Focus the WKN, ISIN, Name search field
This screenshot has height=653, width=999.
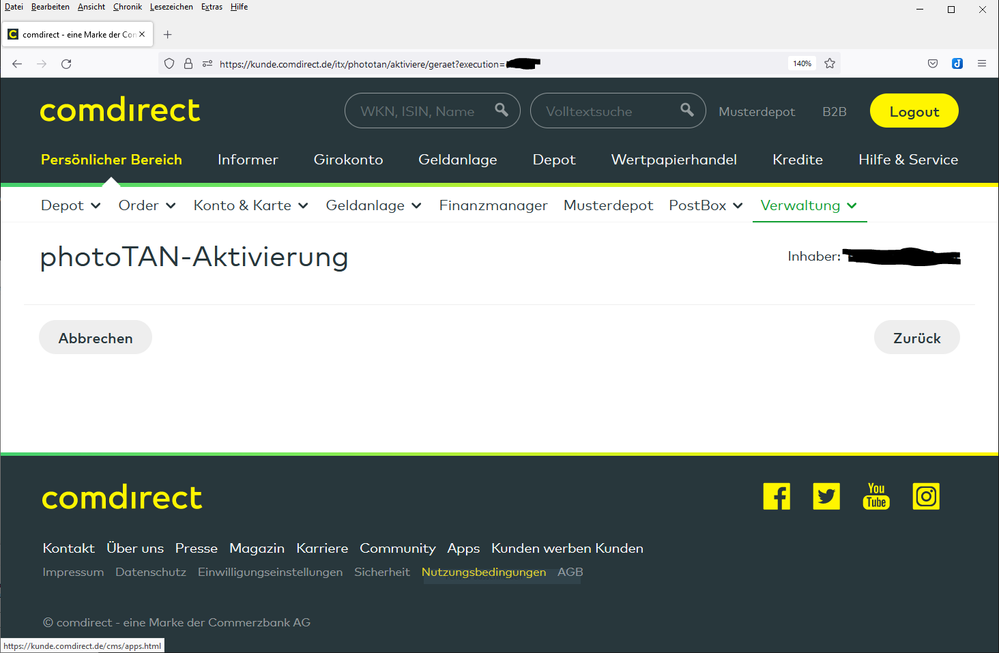click(x=418, y=111)
